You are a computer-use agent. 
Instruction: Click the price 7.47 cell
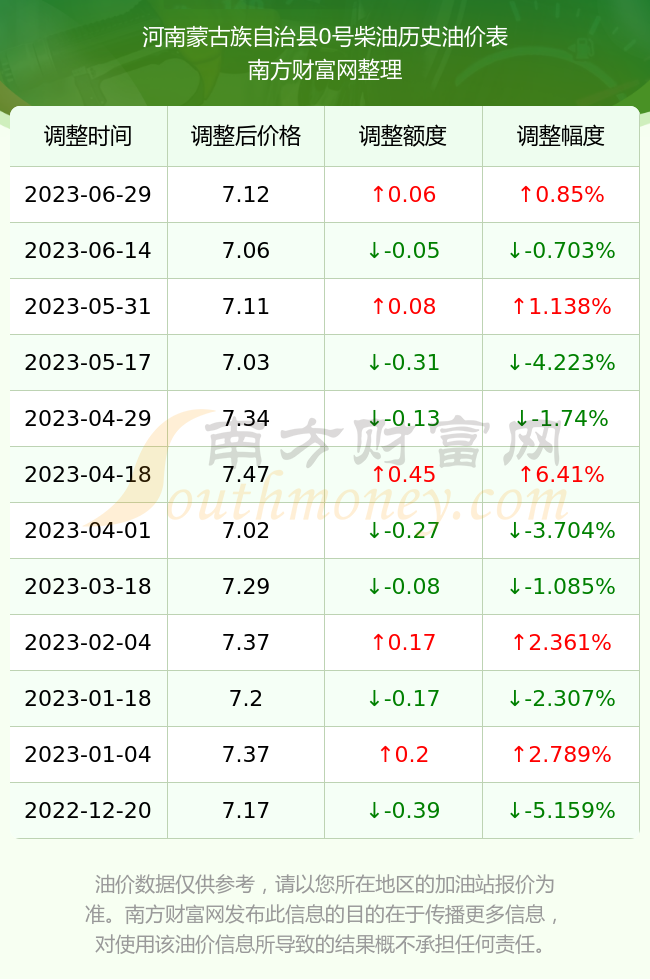click(x=246, y=474)
